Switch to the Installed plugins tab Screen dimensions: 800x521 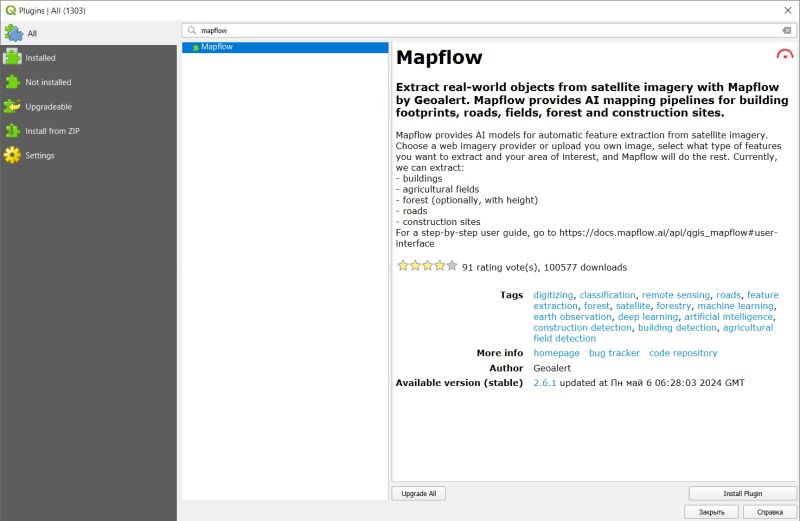pos(89,58)
